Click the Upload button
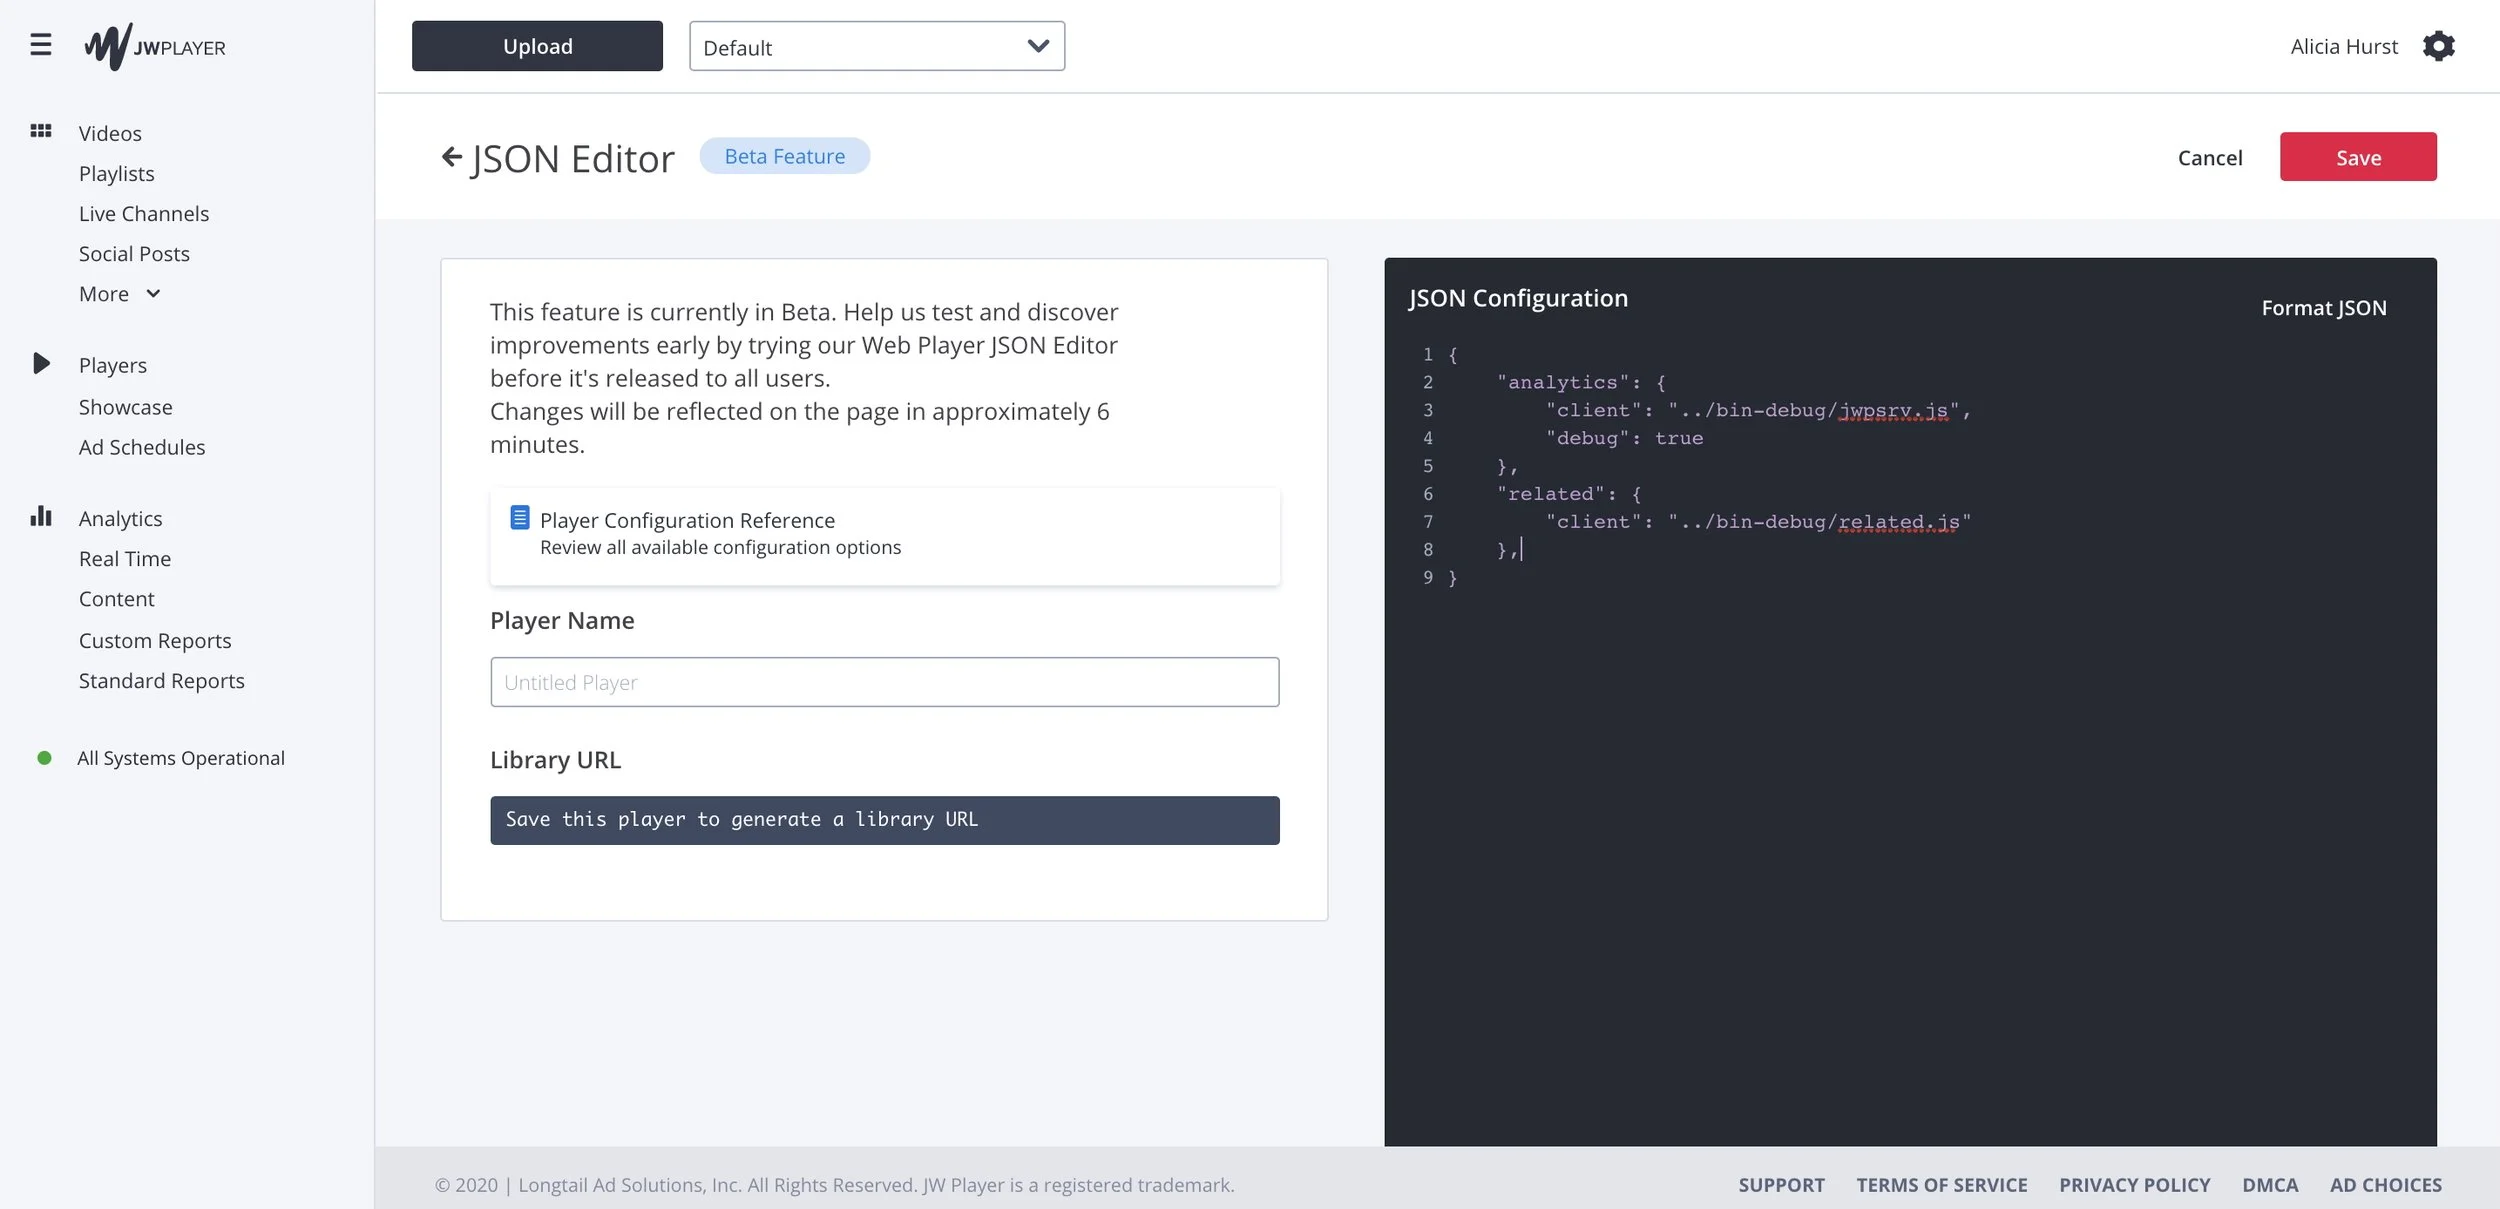The image size is (2500, 1209). 537,45
